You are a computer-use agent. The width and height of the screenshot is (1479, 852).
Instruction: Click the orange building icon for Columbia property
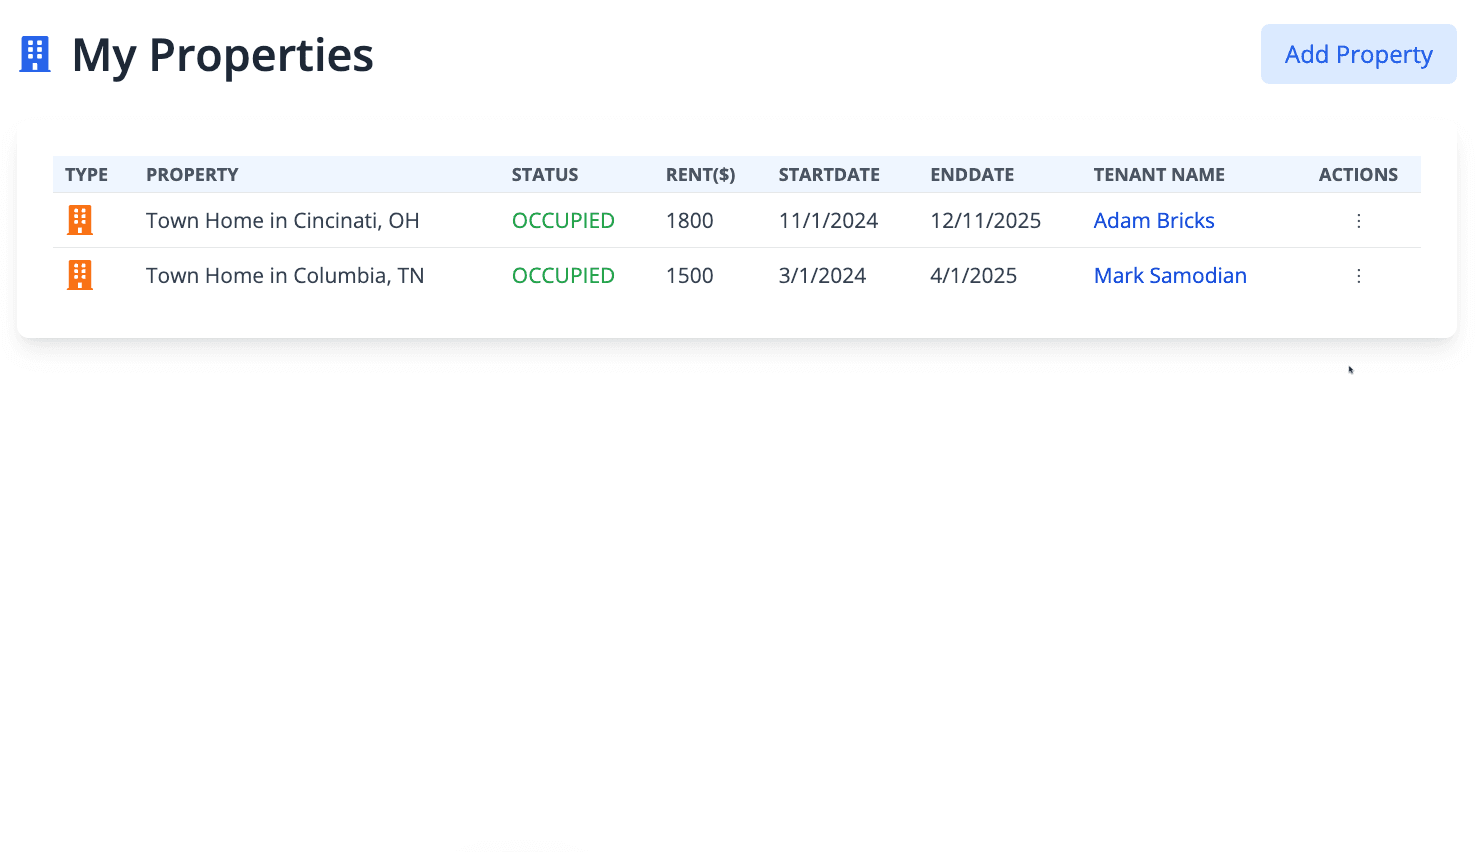[80, 275]
